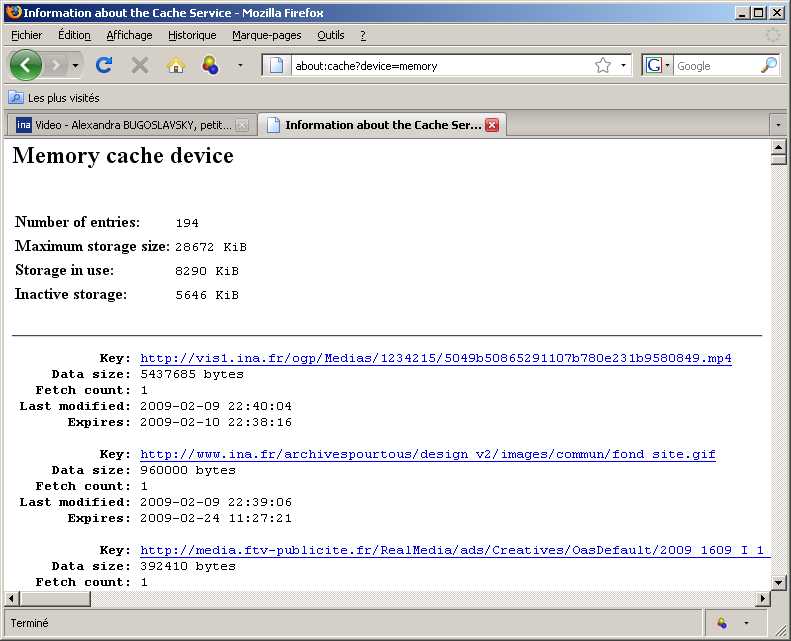Click the Stop loading X icon
The height and width of the screenshot is (641, 791).
click(x=140, y=65)
